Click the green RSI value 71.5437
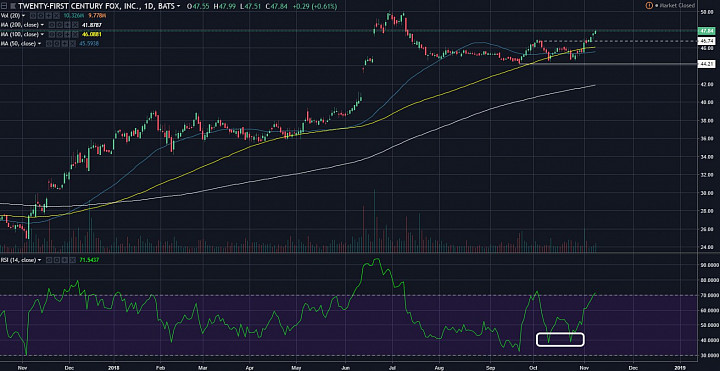This screenshot has height=371, width=720. (x=89, y=260)
